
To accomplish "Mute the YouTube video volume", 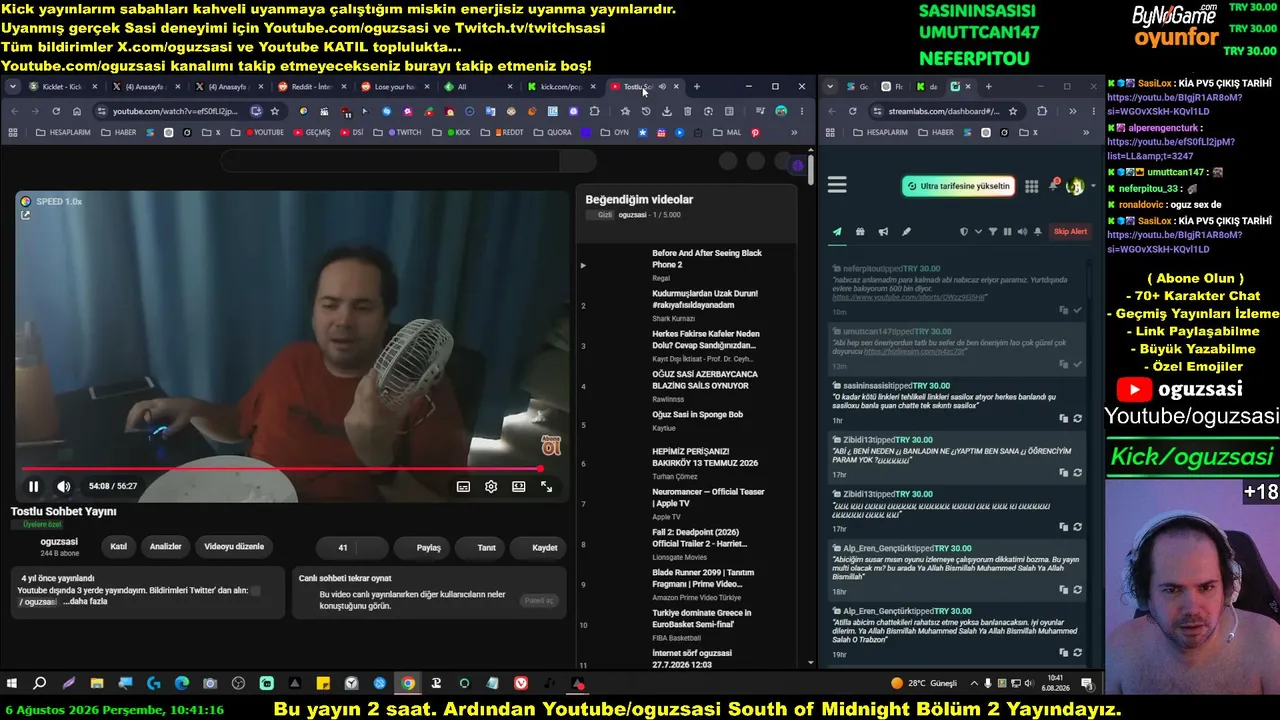I will pyautogui.click(x=63, y=486).
